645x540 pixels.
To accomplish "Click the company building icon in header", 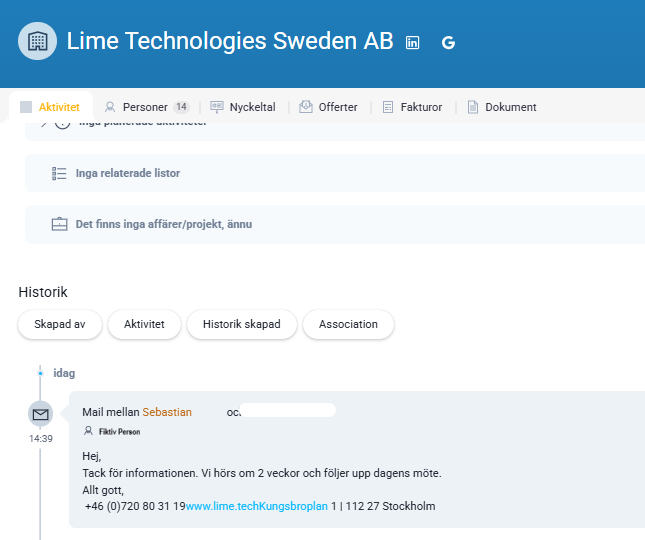I will [37, 41].
